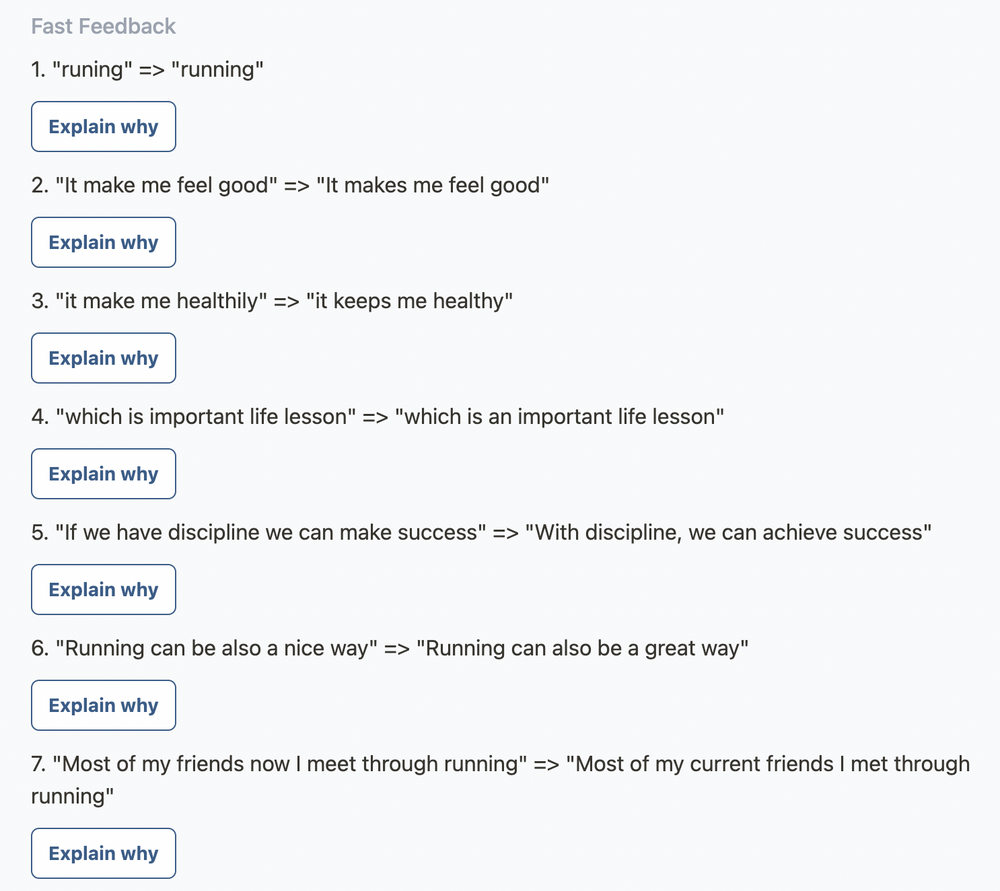Click Explain why under the discipline feedback

(103, 589)
